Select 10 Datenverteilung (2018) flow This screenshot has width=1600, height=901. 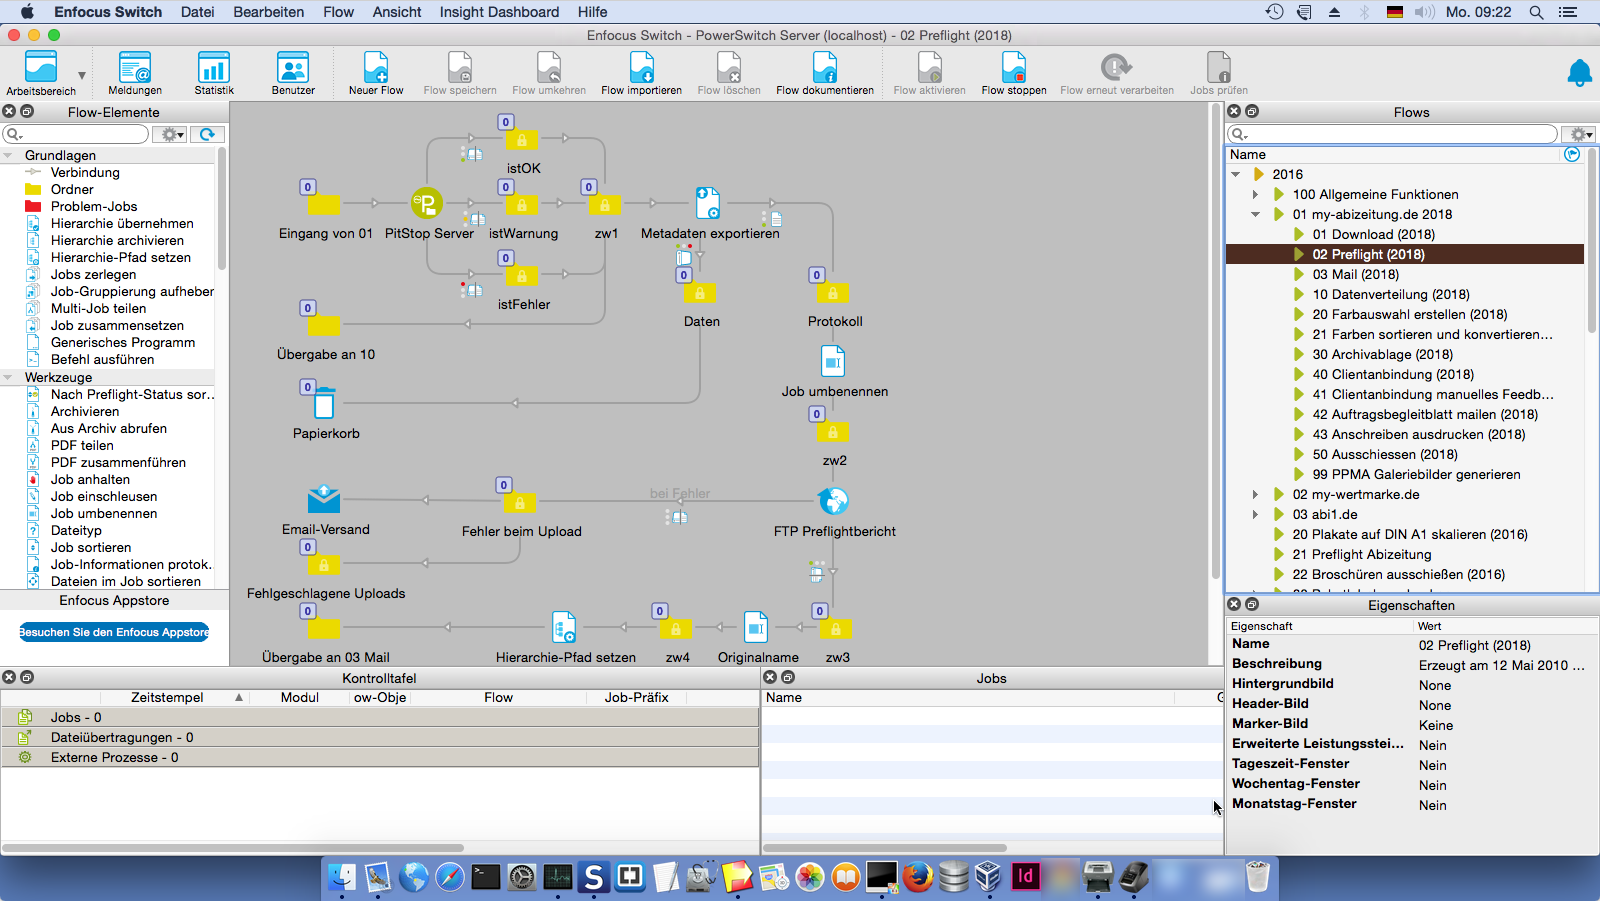pos(1390,294)
